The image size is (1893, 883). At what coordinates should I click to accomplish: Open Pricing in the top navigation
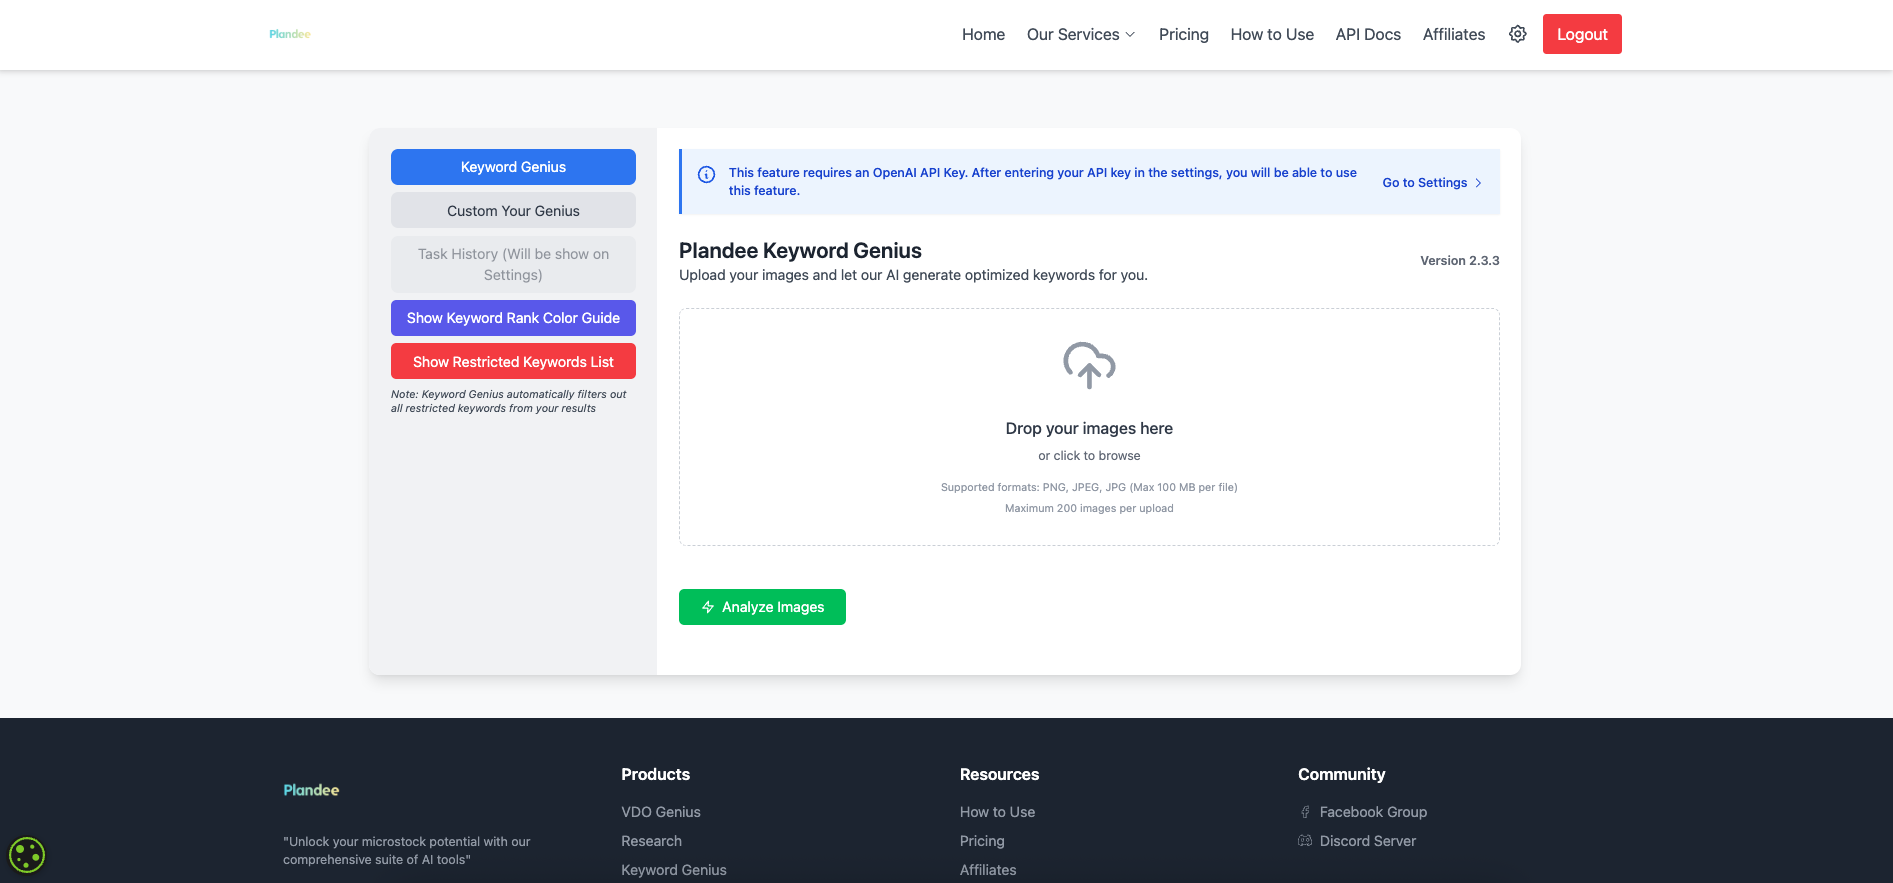[1183, 34]
